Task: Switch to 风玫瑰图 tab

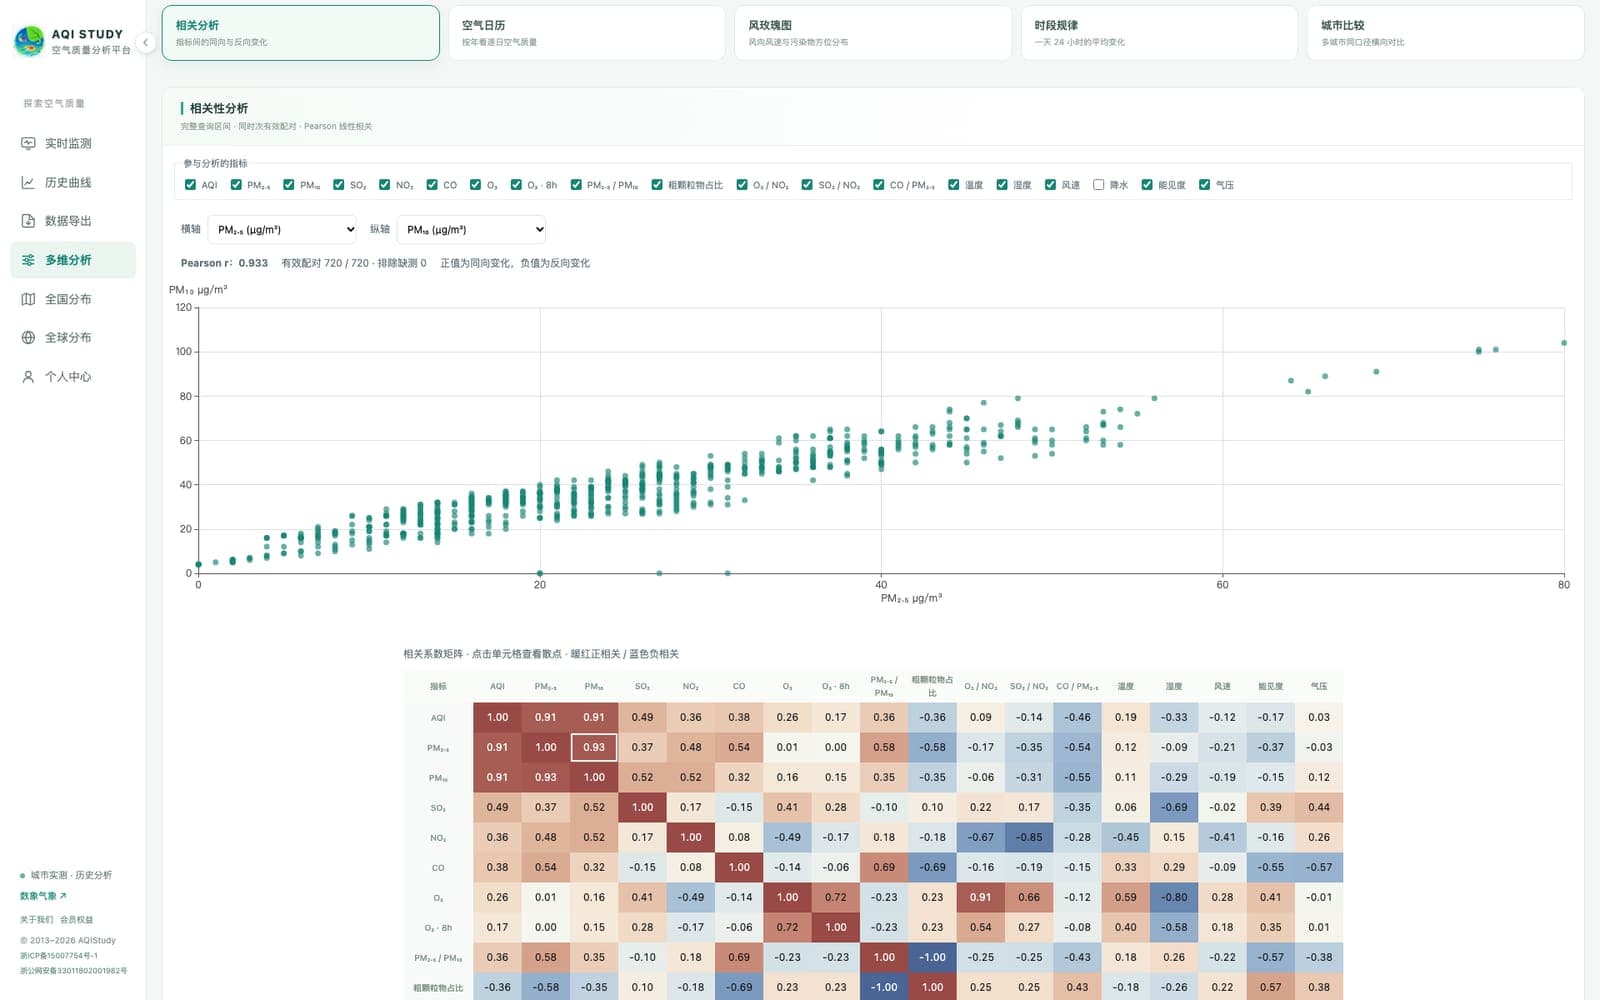Action: click(x=872, y=33)
